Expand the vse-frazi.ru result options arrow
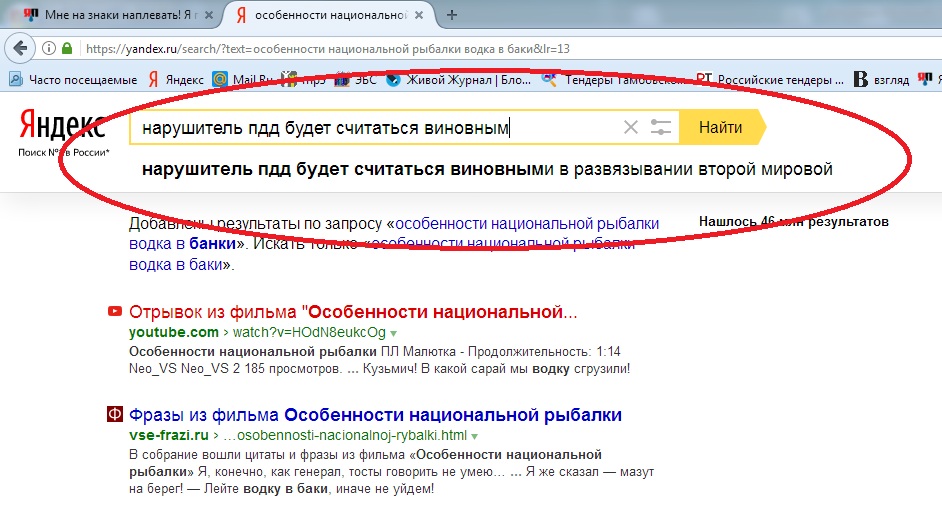 click(475, 436)
